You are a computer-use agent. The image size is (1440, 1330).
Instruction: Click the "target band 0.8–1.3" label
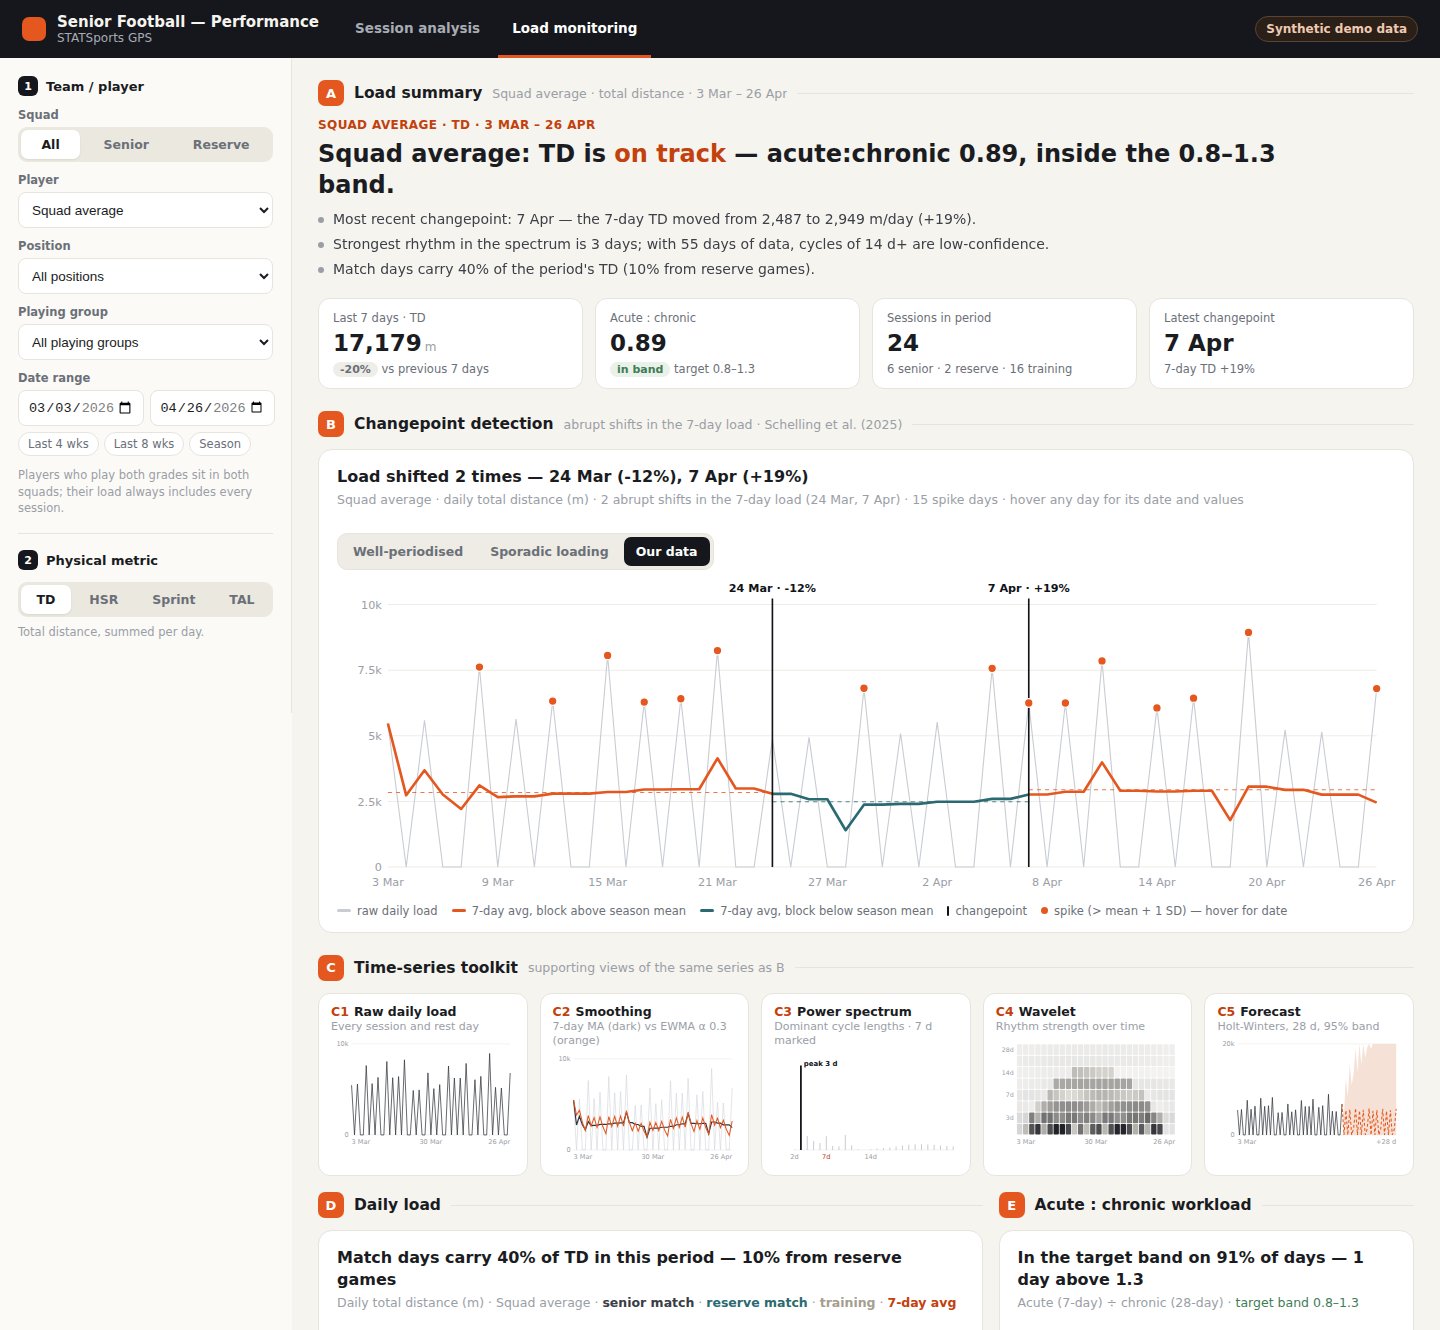pos(1297,1303)
